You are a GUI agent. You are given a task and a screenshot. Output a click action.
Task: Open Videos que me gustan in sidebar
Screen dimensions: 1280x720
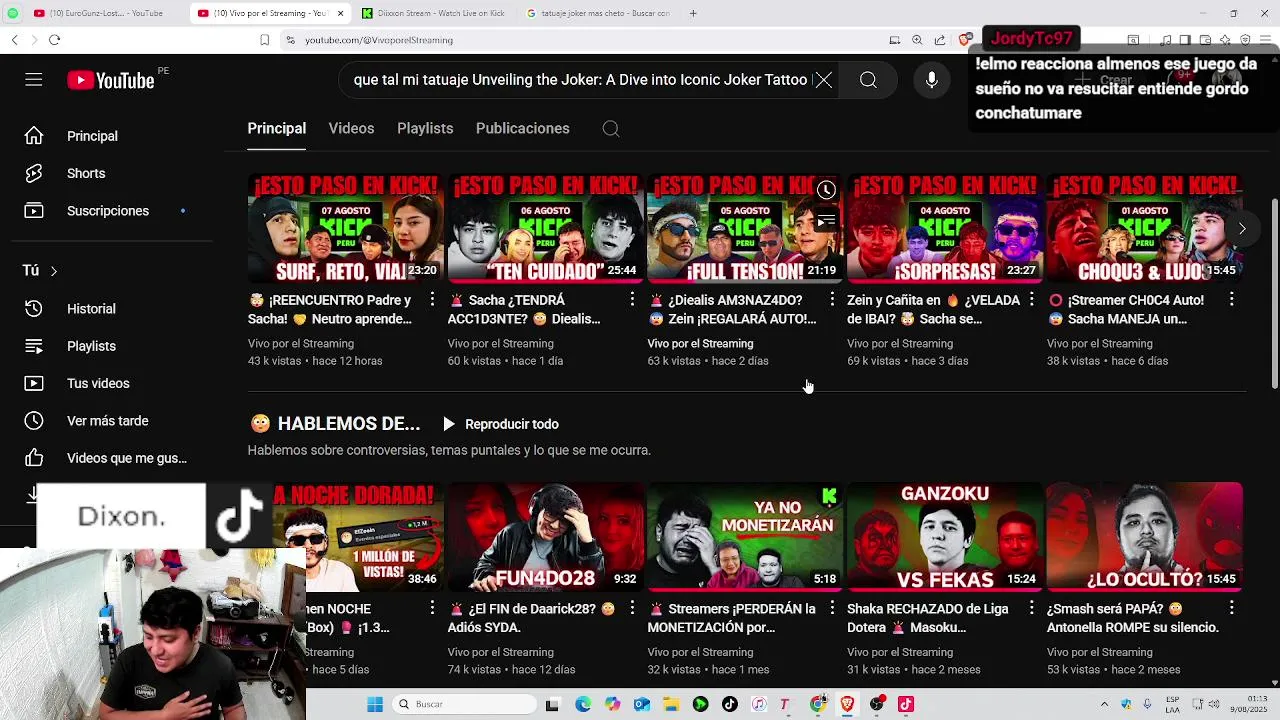pyautogui.click(x=126, y=458)
